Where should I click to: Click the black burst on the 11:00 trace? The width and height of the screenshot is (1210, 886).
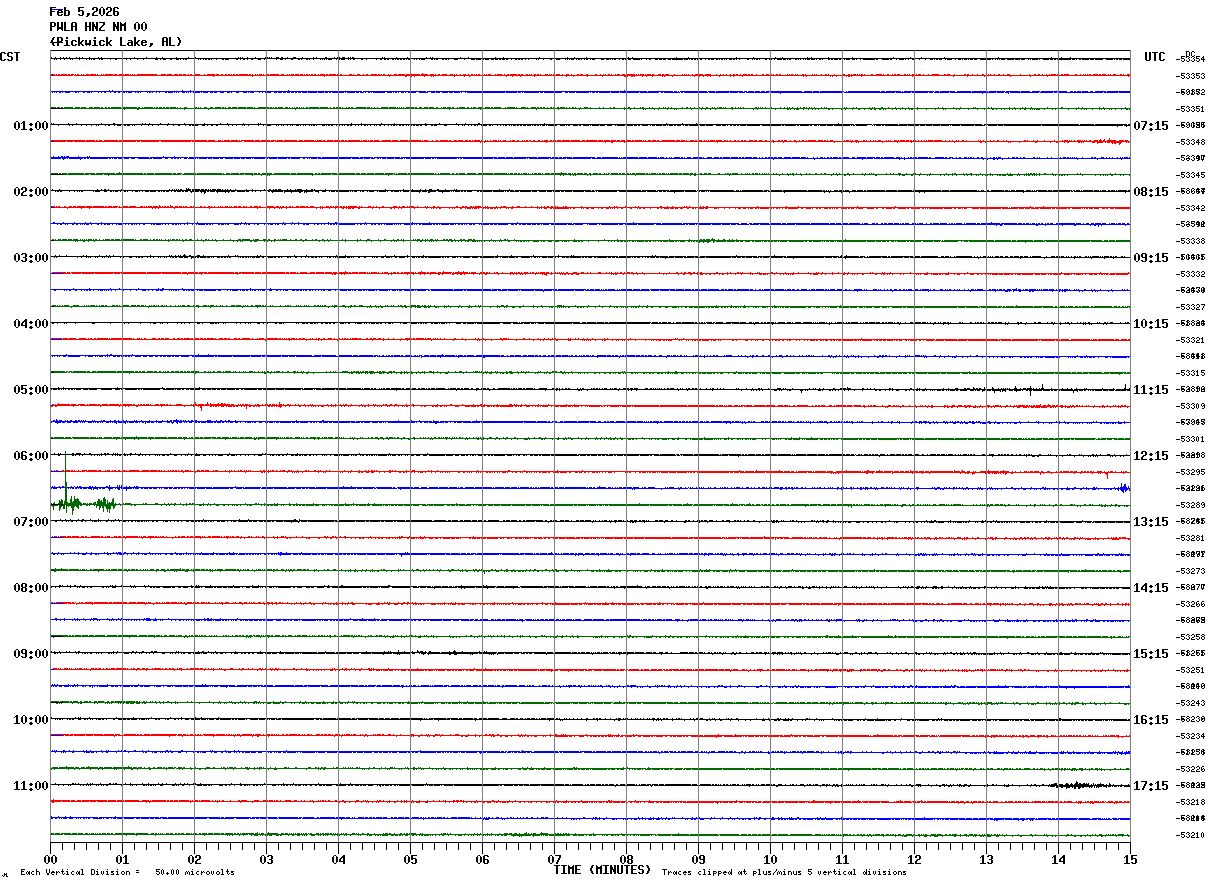1078,785
